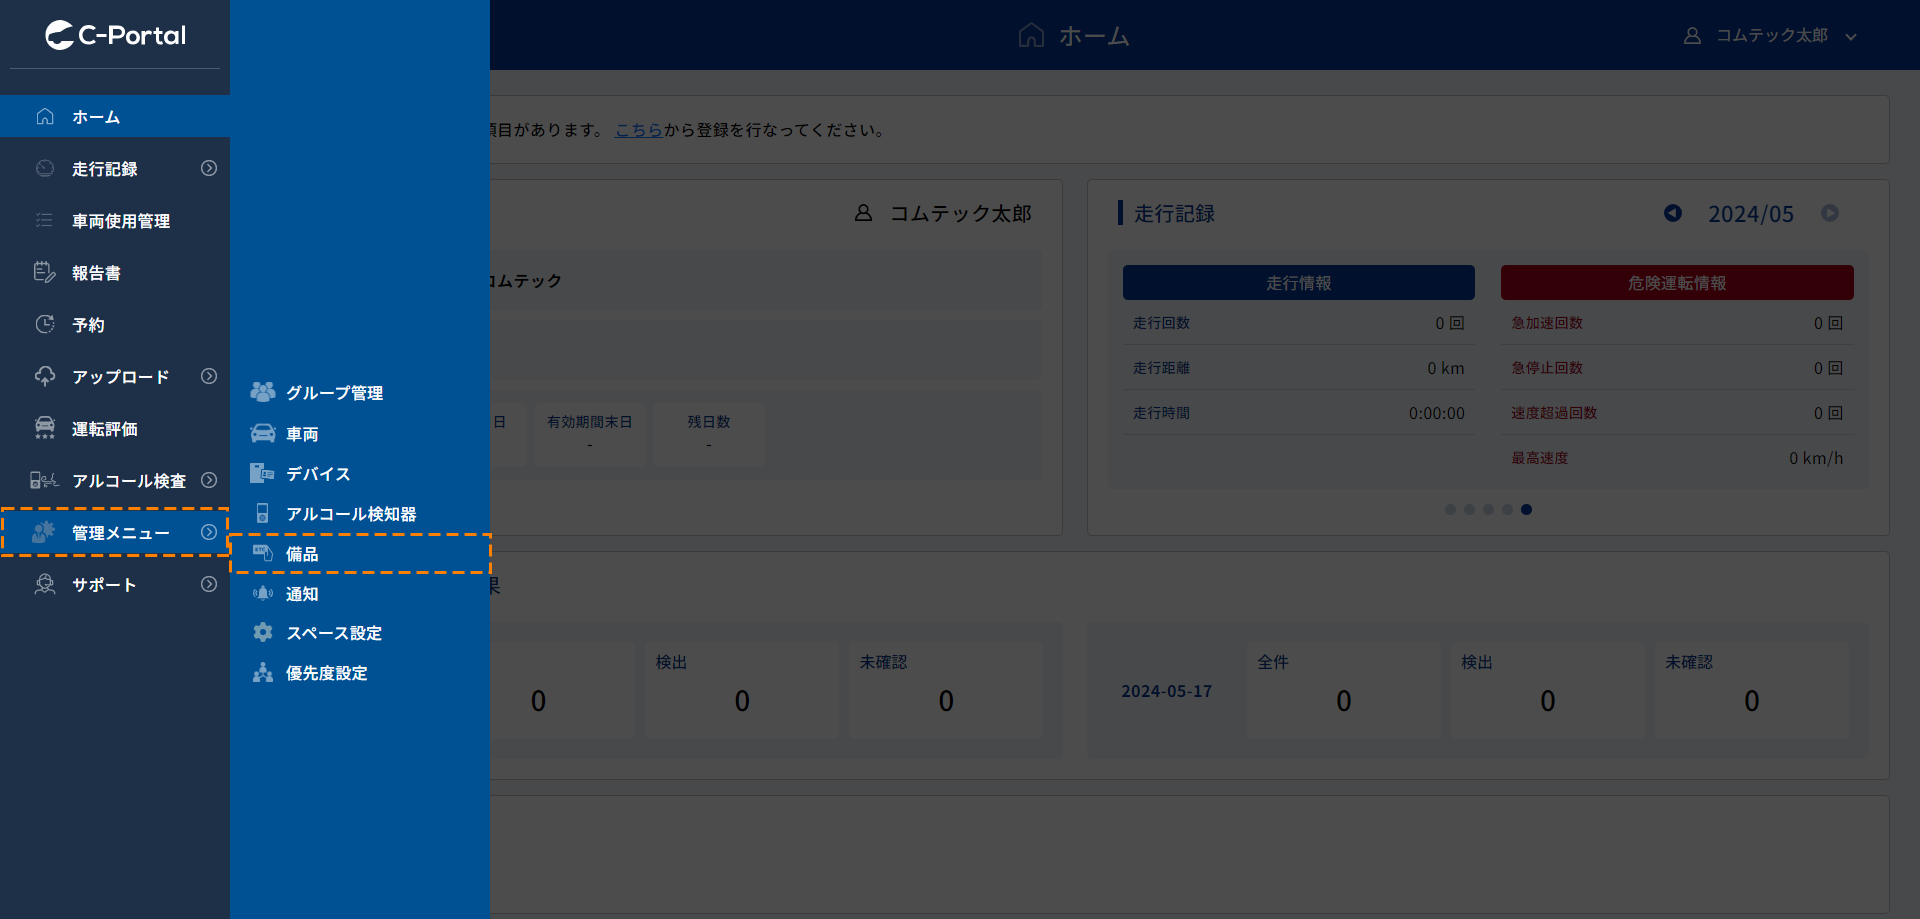This screenshot has height=919, width=1920.
Task: Select the third carousel dot
Action: pos(1488,509)
